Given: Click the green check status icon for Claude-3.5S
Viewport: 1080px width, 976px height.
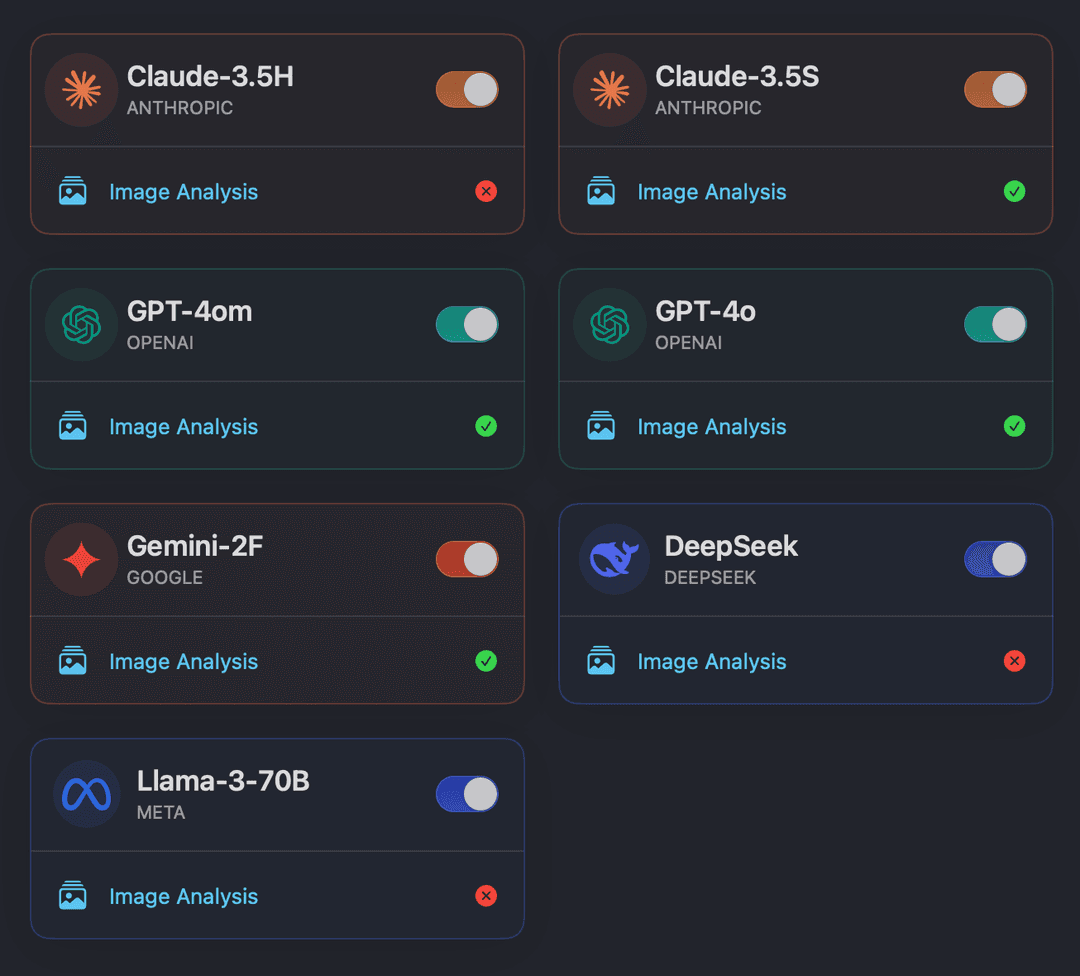Looking at the screenshot, I should pos(1015,191).
